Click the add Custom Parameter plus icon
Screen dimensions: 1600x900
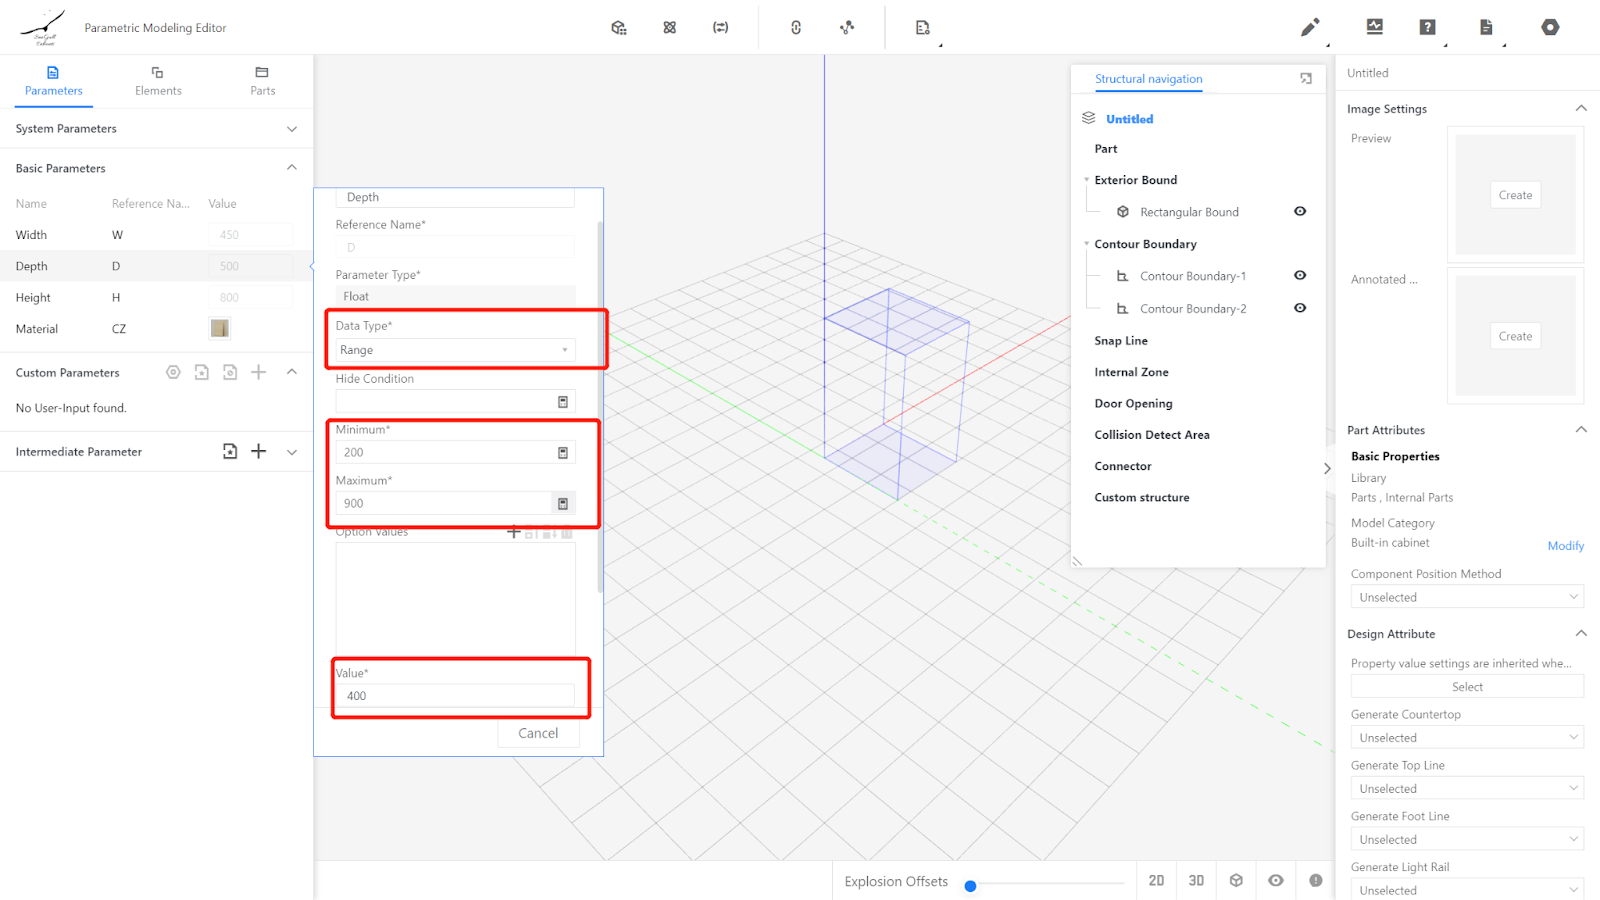coord(258,372)
